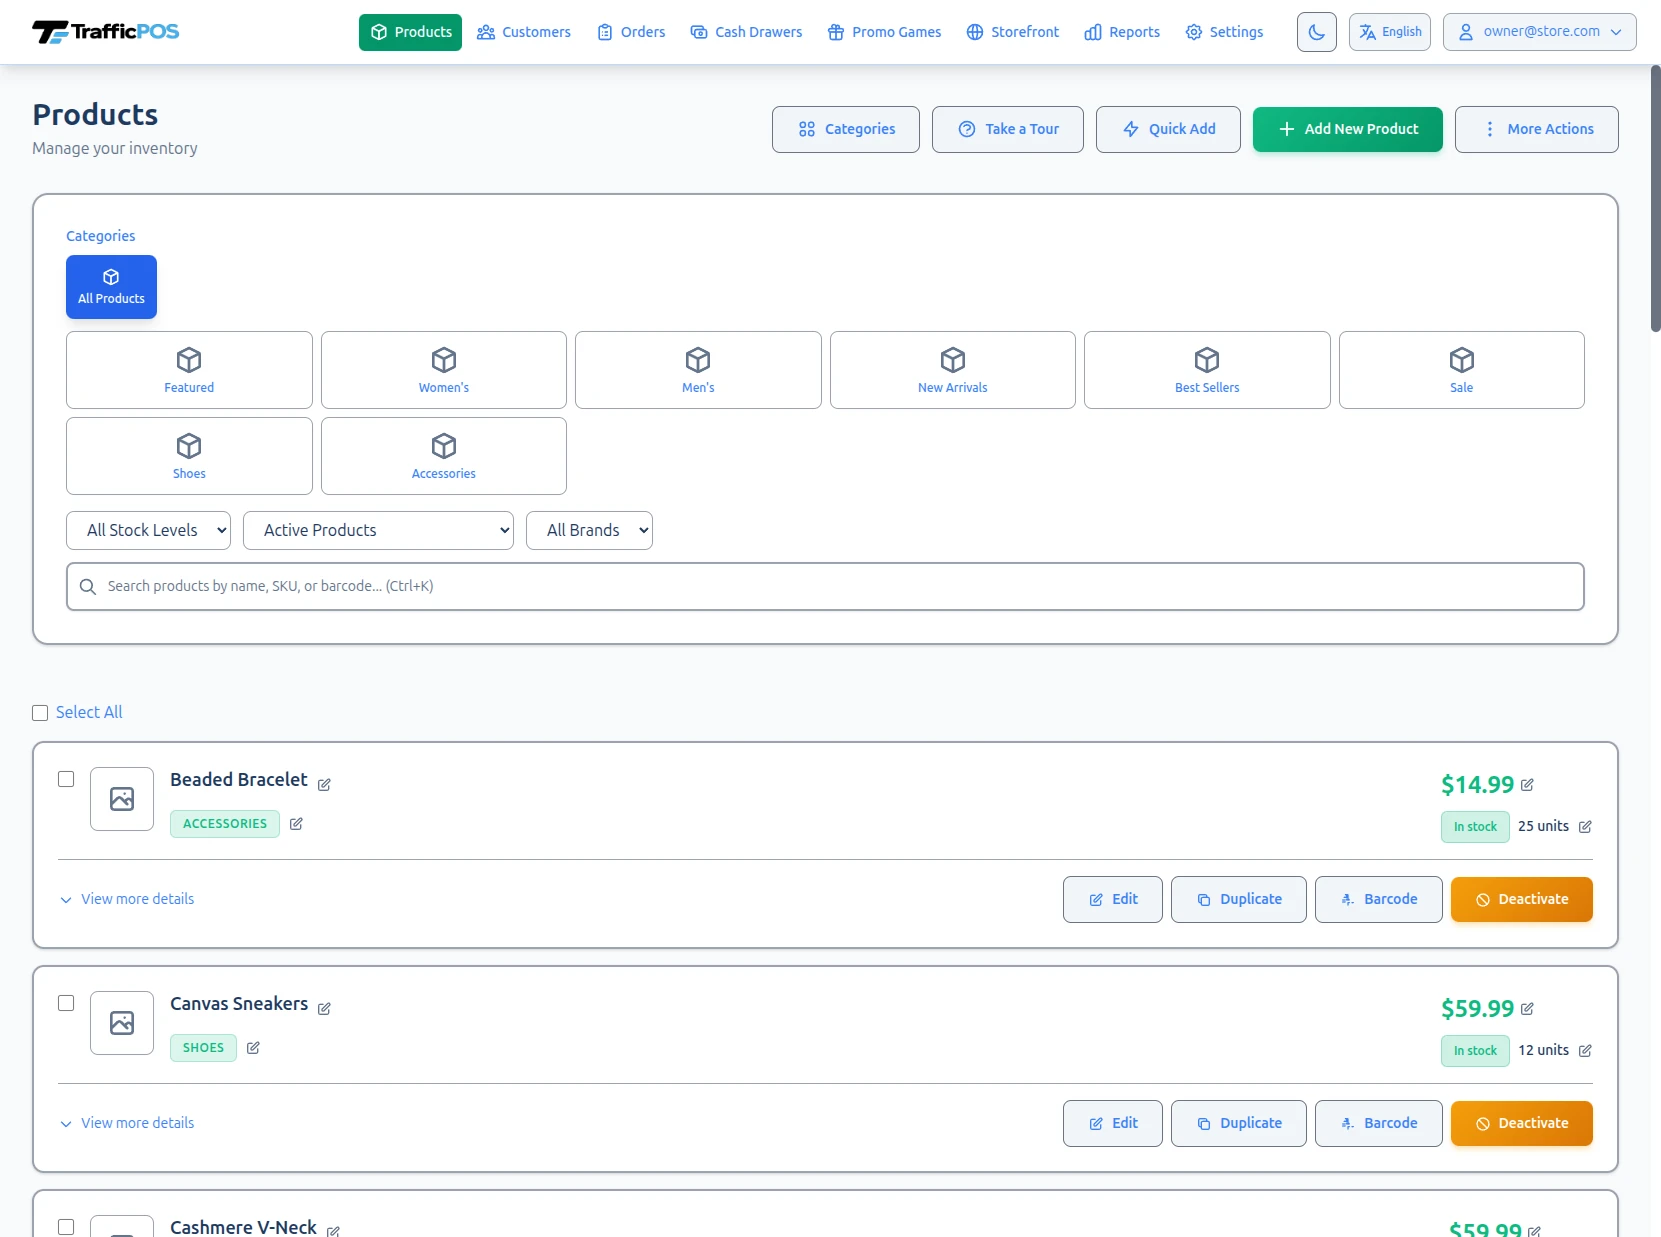Edit the $59.99 Canvas Sneakers price icon

click(1527, 1009)
